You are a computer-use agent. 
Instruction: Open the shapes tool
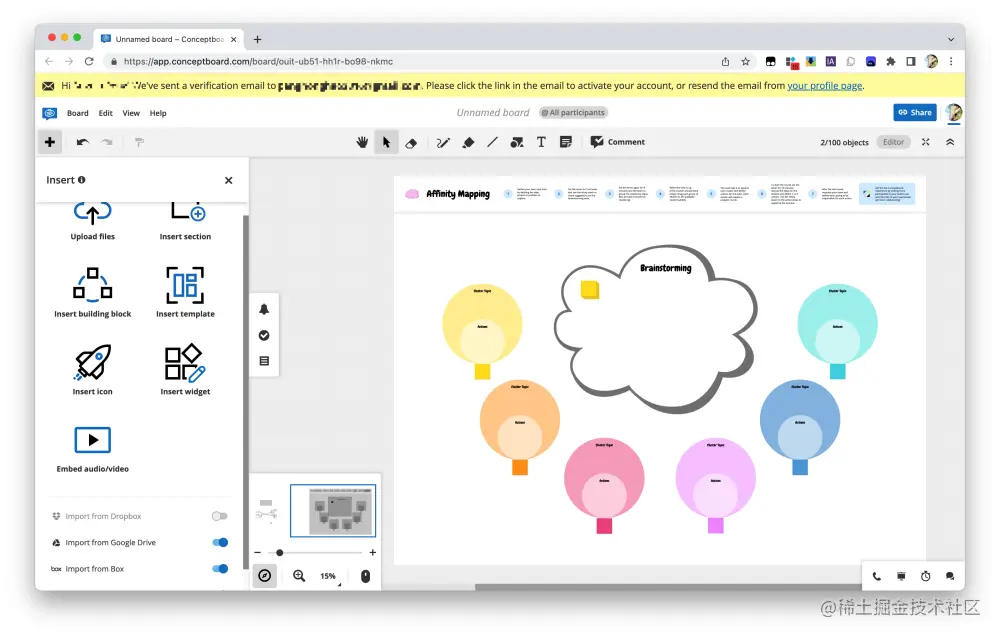point(517,142)
